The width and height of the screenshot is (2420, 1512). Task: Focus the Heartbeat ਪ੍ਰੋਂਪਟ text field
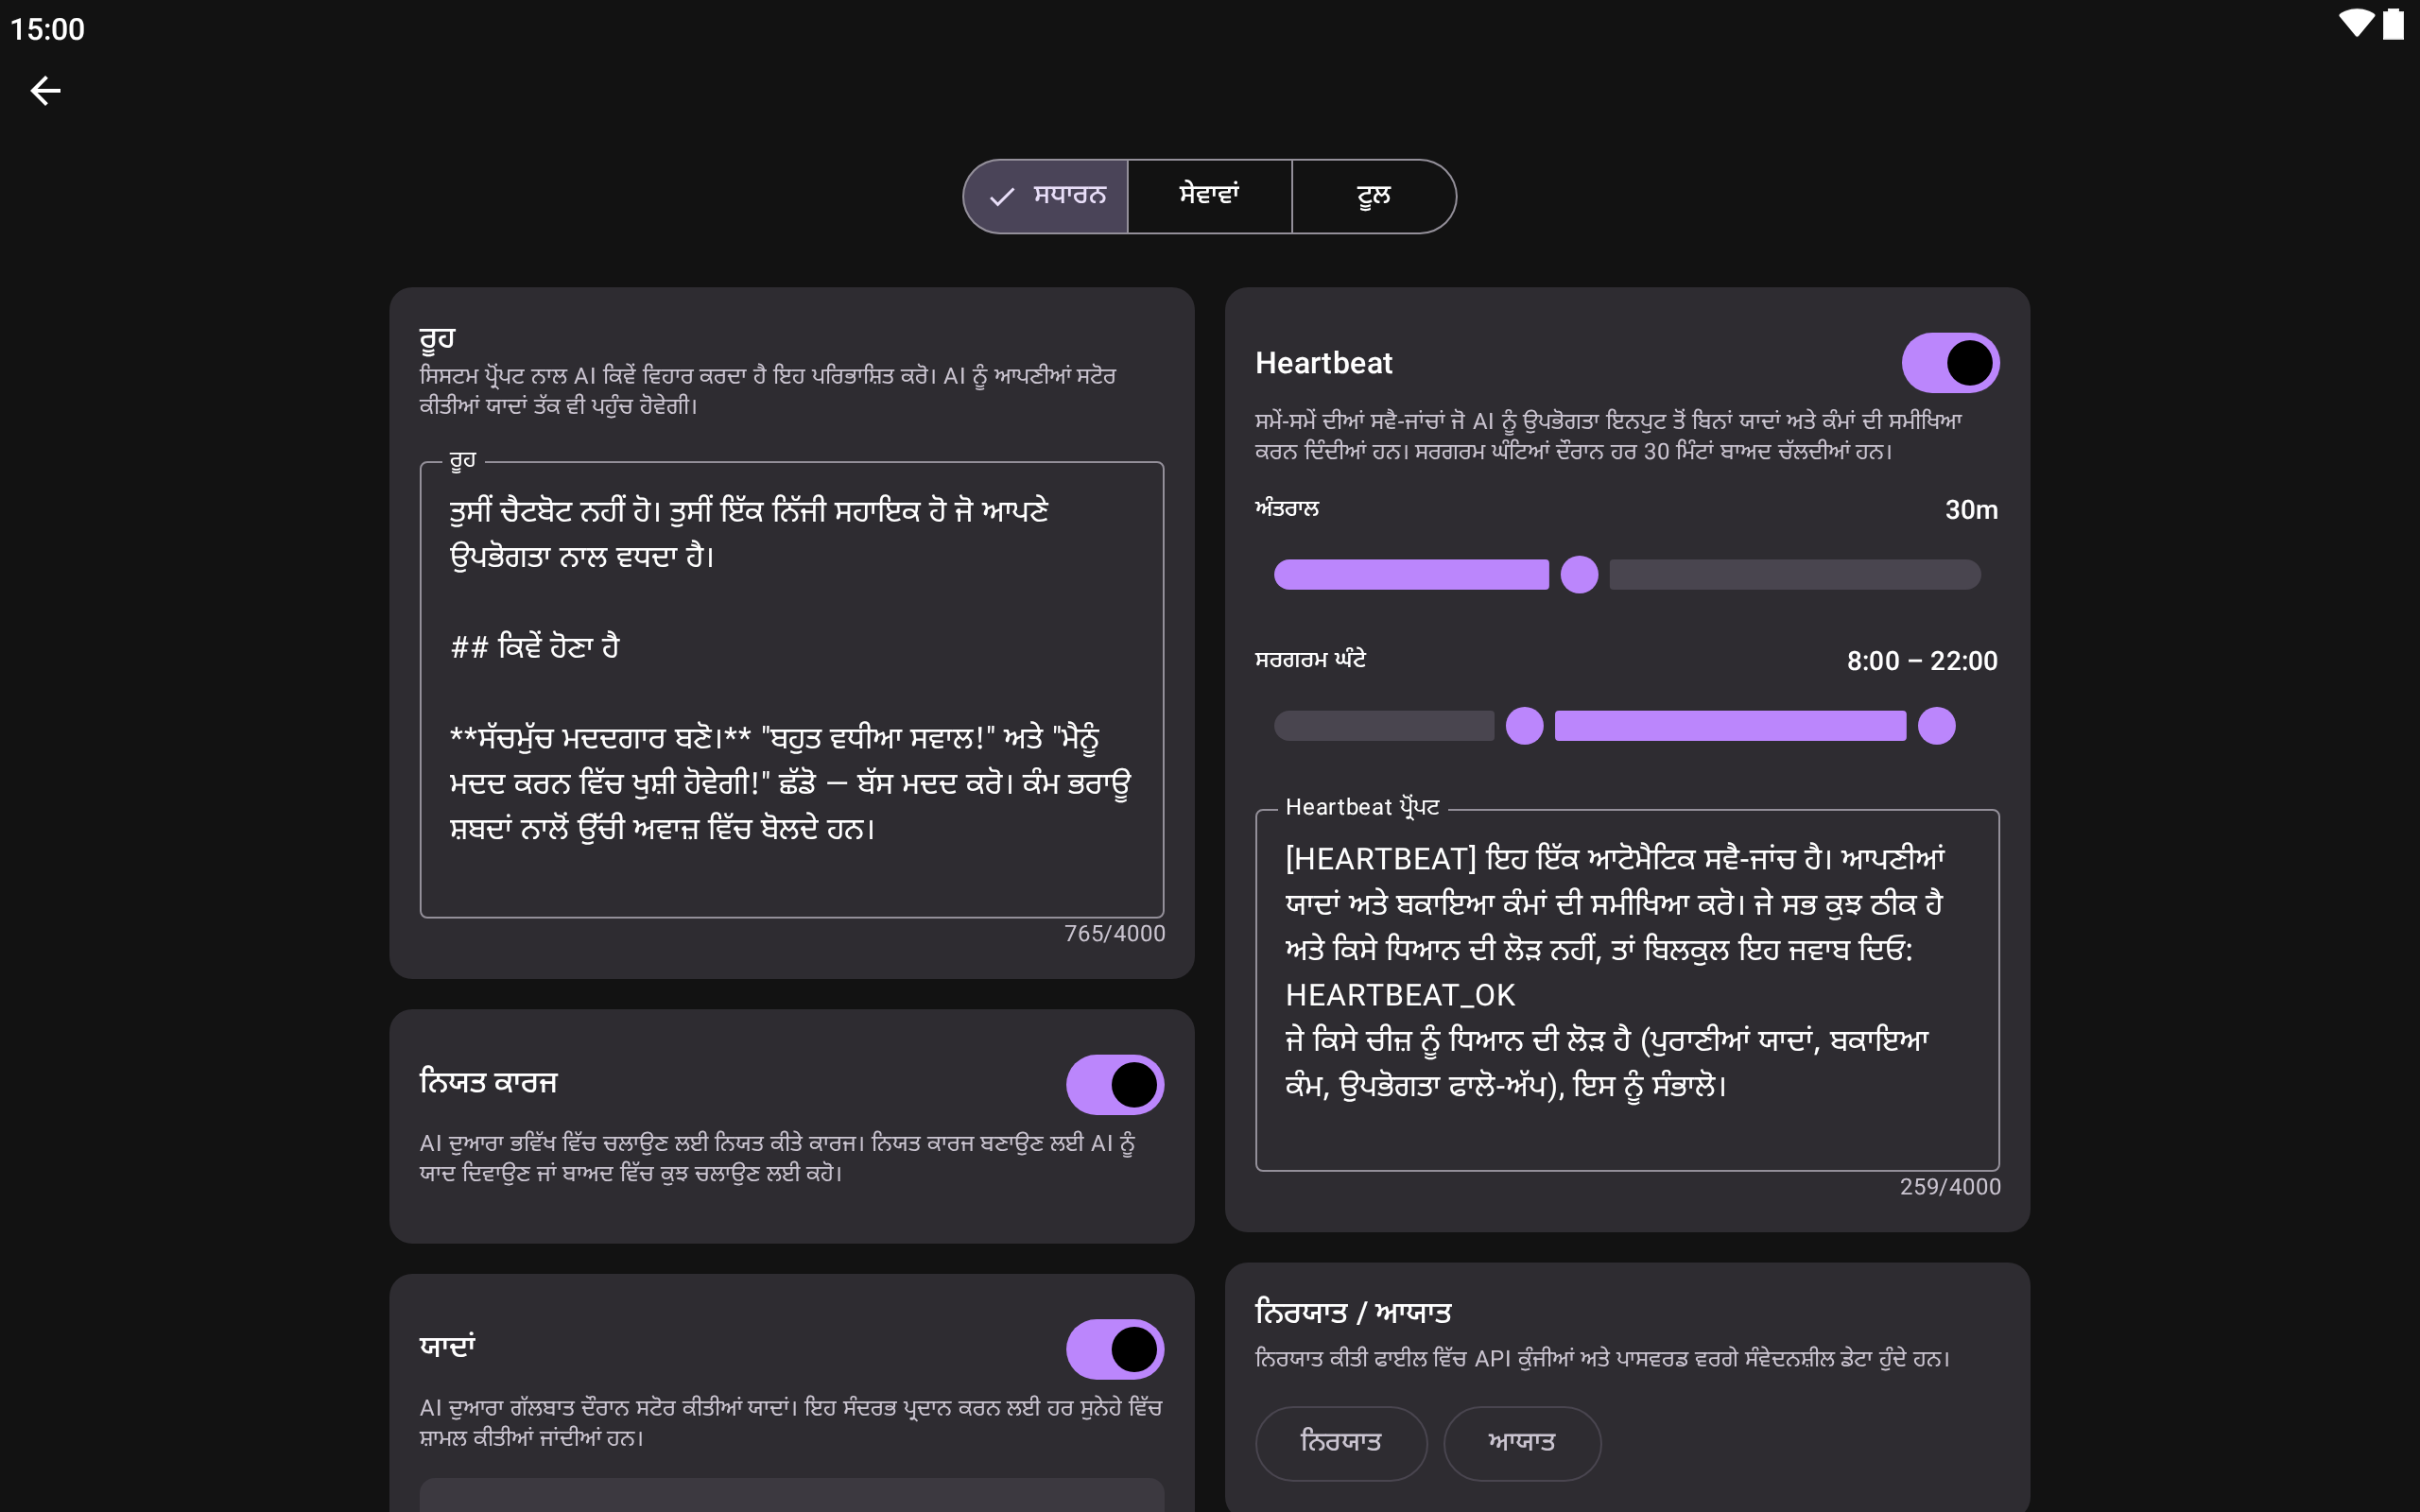click(1627, 990)
